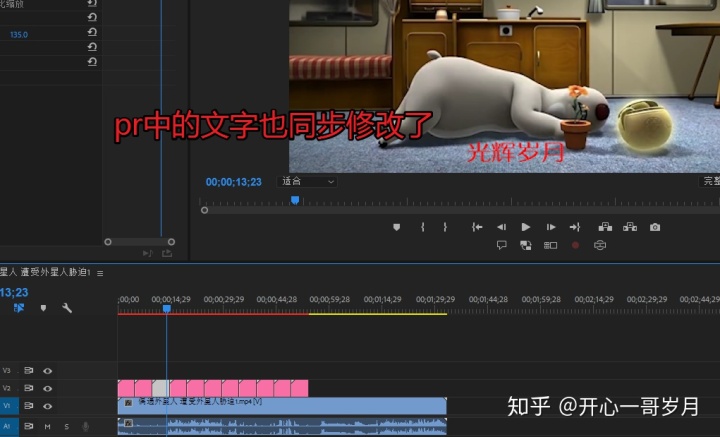Reset the bottom parameter in Effect Controls
720x437 pixels.
click(92, 62)
